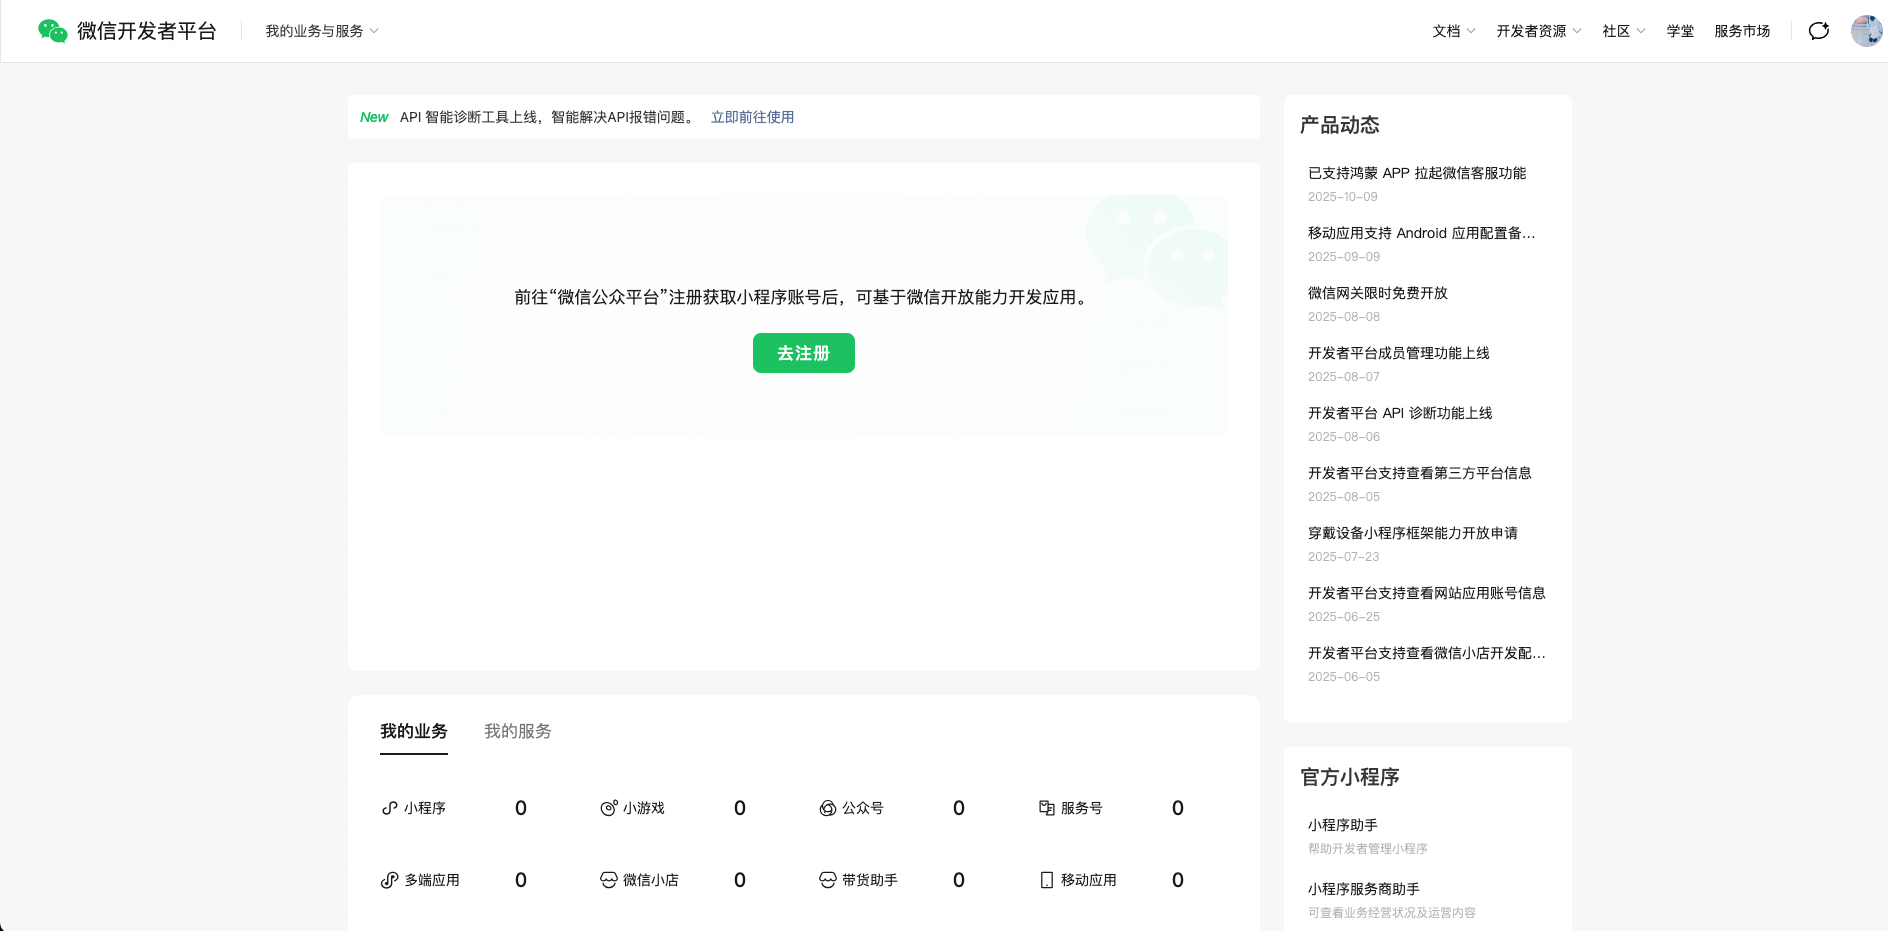Click the 带货助手 icon
This screenshot has width=1888, height=931.
(x=828, y=880)
